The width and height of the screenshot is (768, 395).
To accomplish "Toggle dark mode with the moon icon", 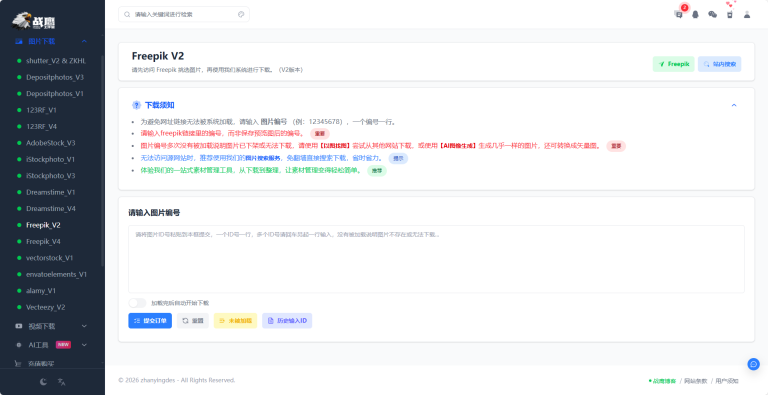I will [x=44, y=382].
